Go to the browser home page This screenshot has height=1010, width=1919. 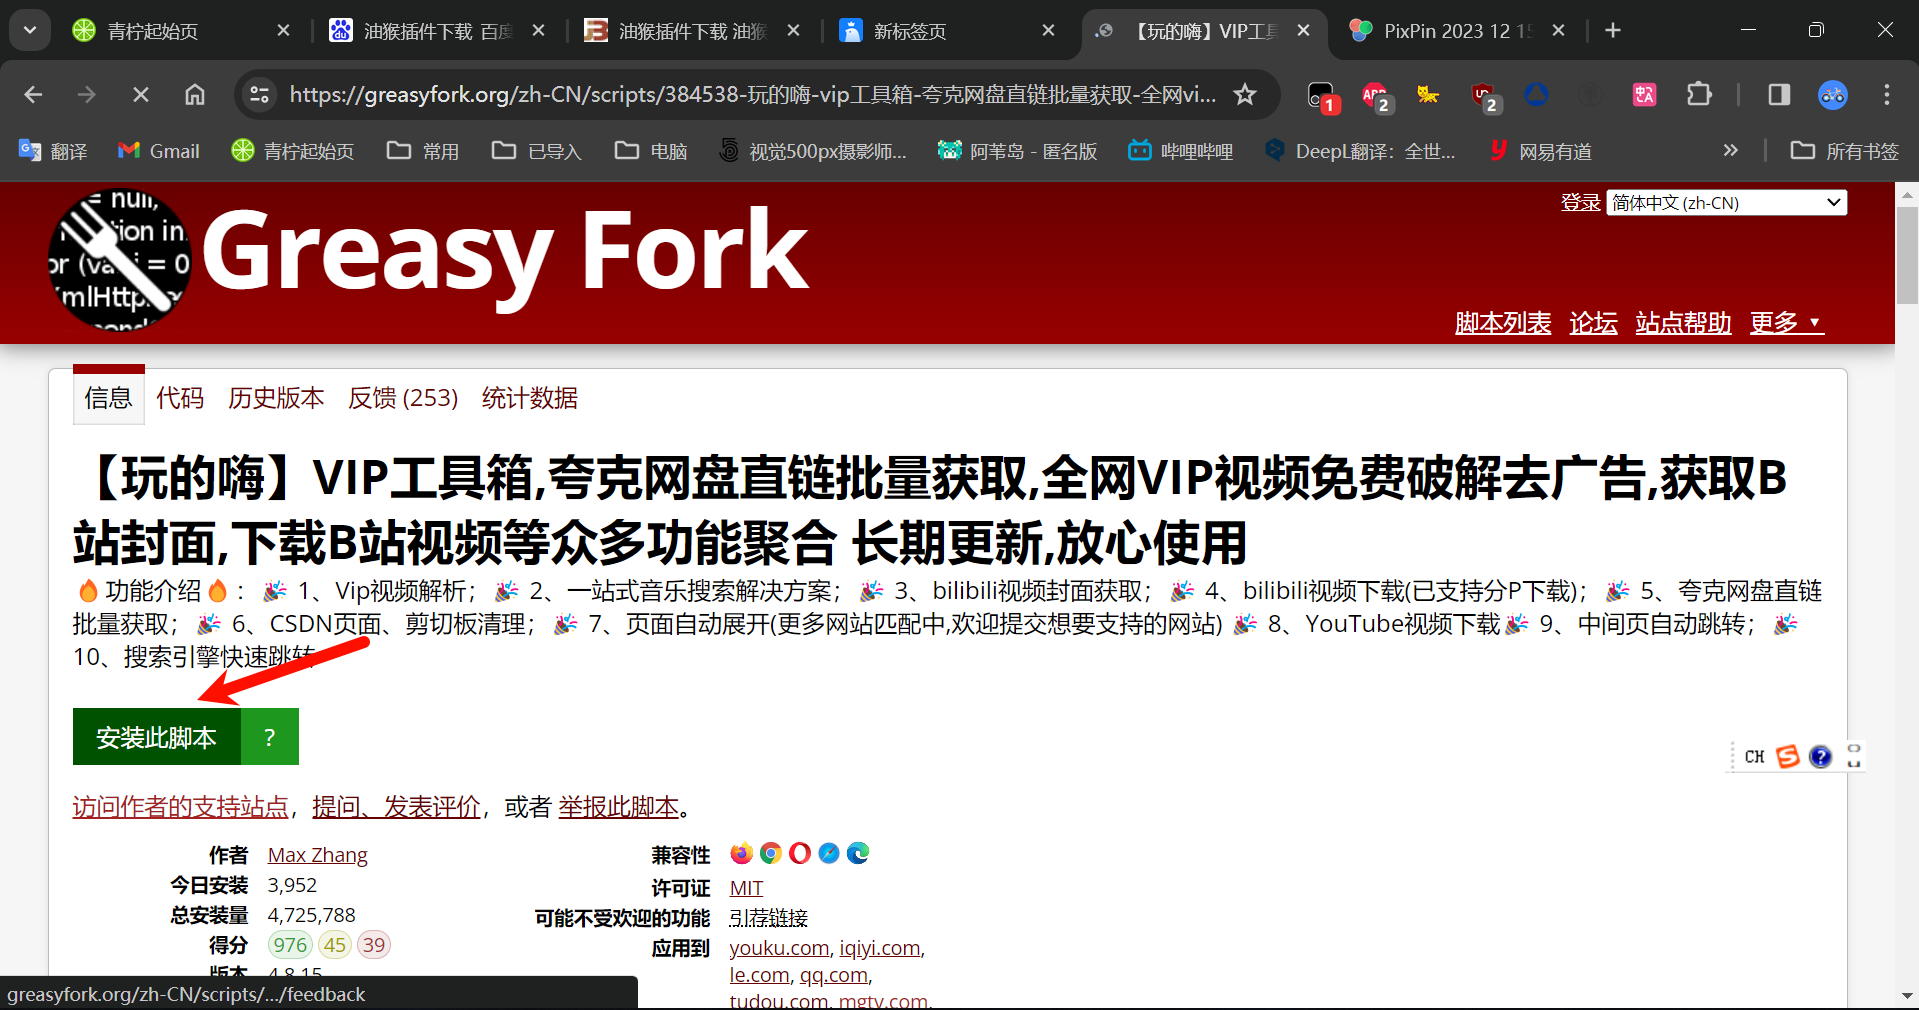tap(195, 95)
